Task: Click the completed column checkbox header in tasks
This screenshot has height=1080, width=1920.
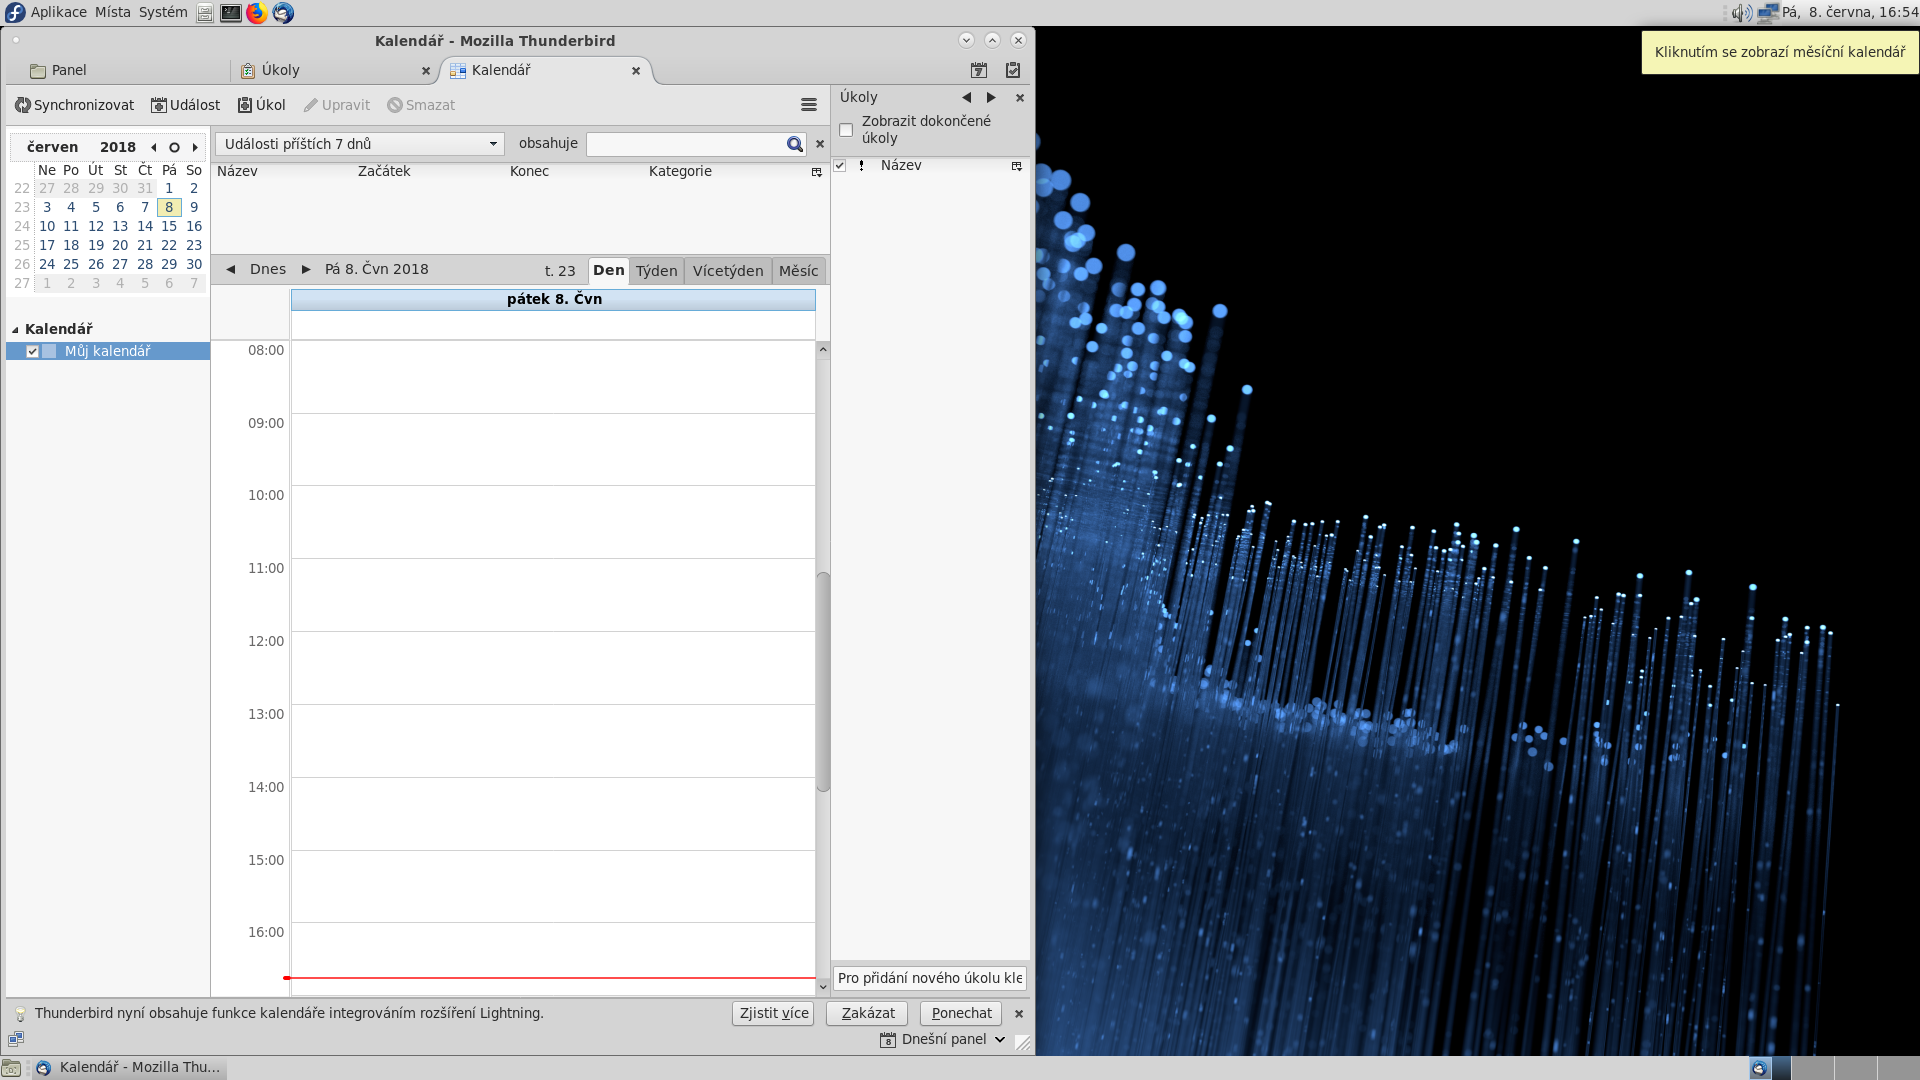Action: pyautogui.click(x=840, y=166)
